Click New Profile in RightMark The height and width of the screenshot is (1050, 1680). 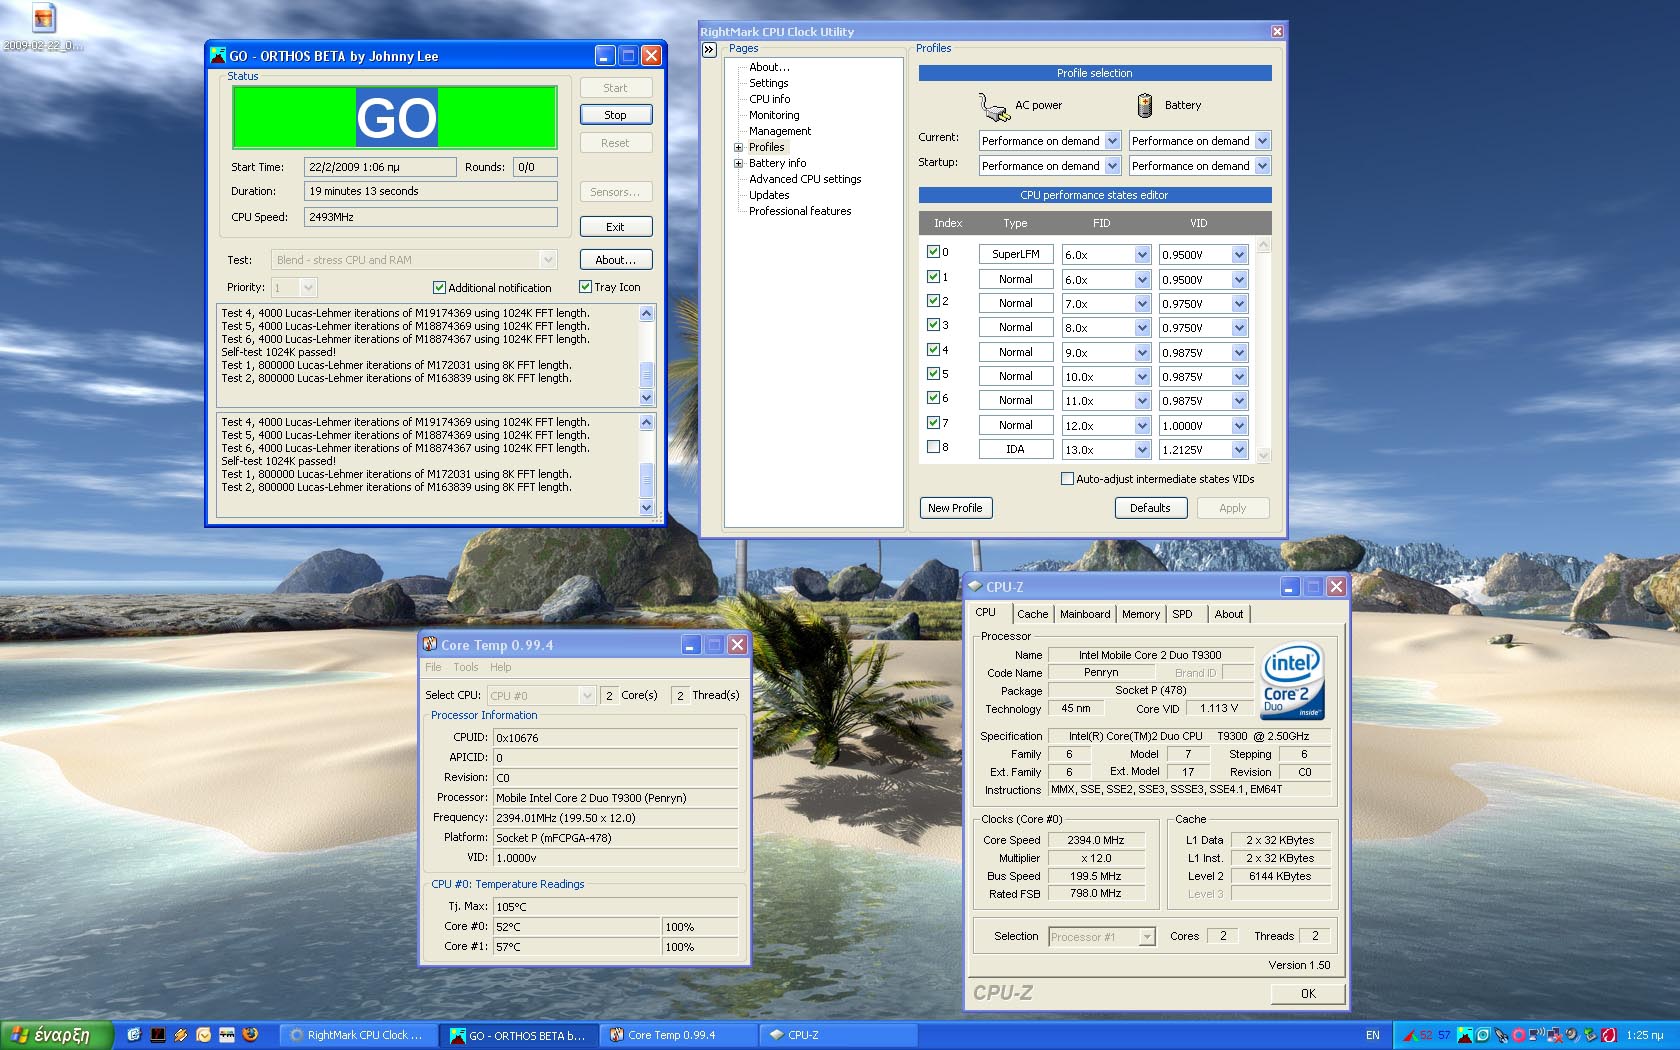(955, 508)
